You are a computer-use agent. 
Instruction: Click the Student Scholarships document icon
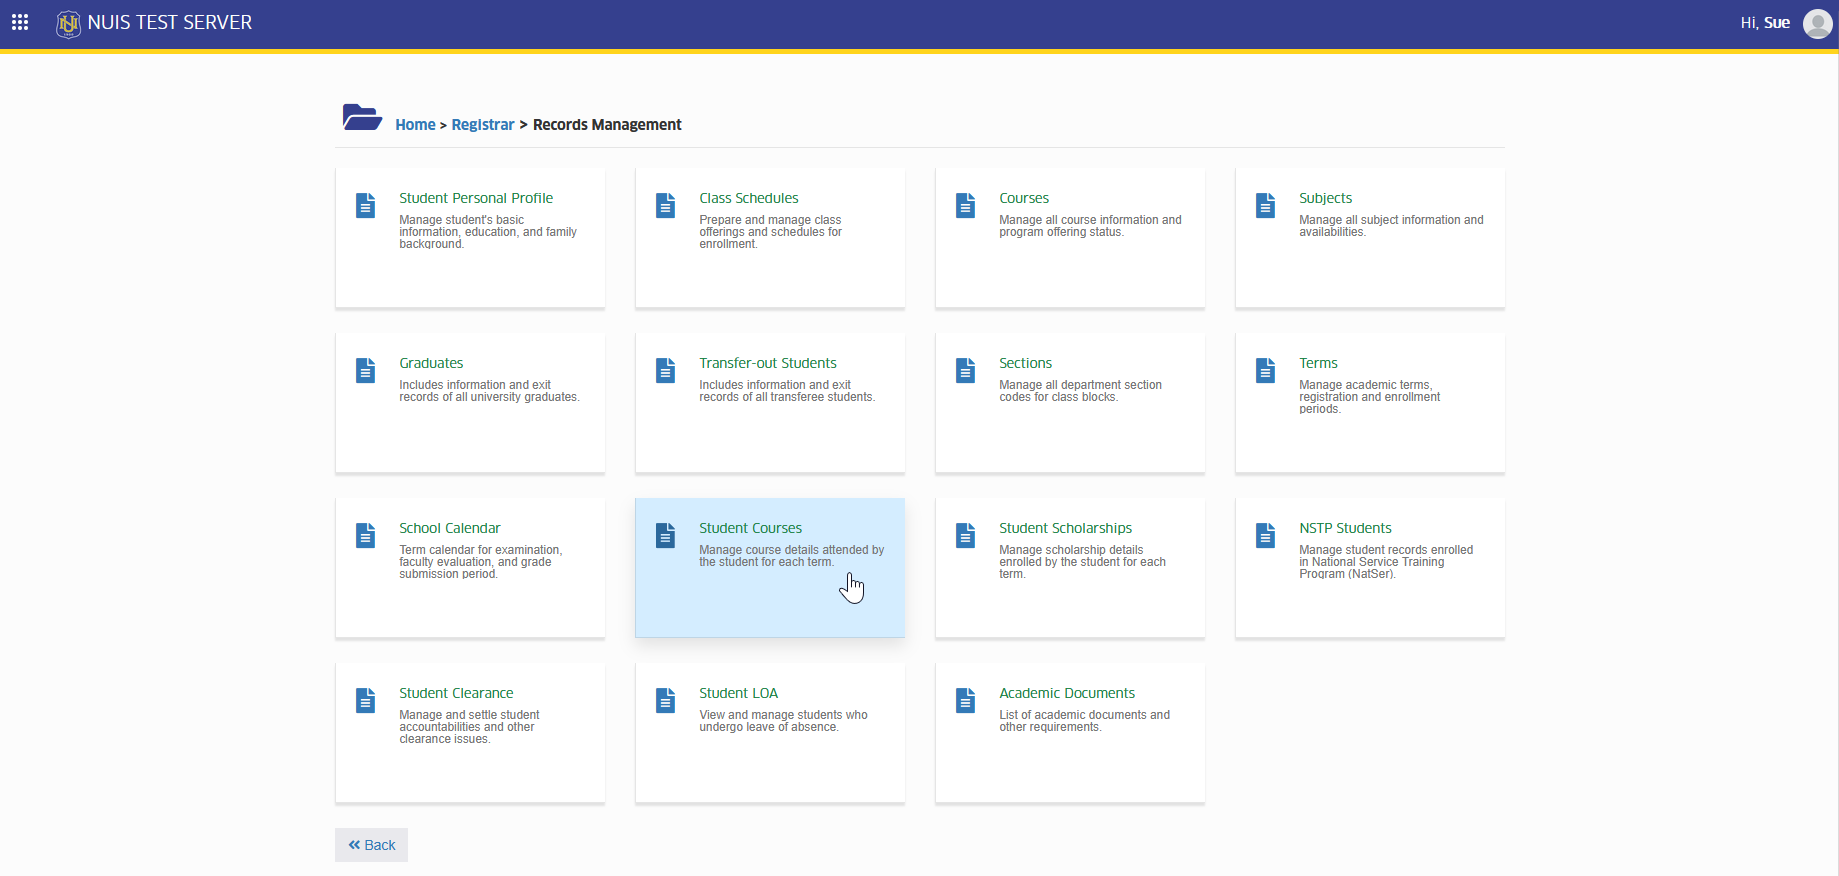[x=966, y=535]
